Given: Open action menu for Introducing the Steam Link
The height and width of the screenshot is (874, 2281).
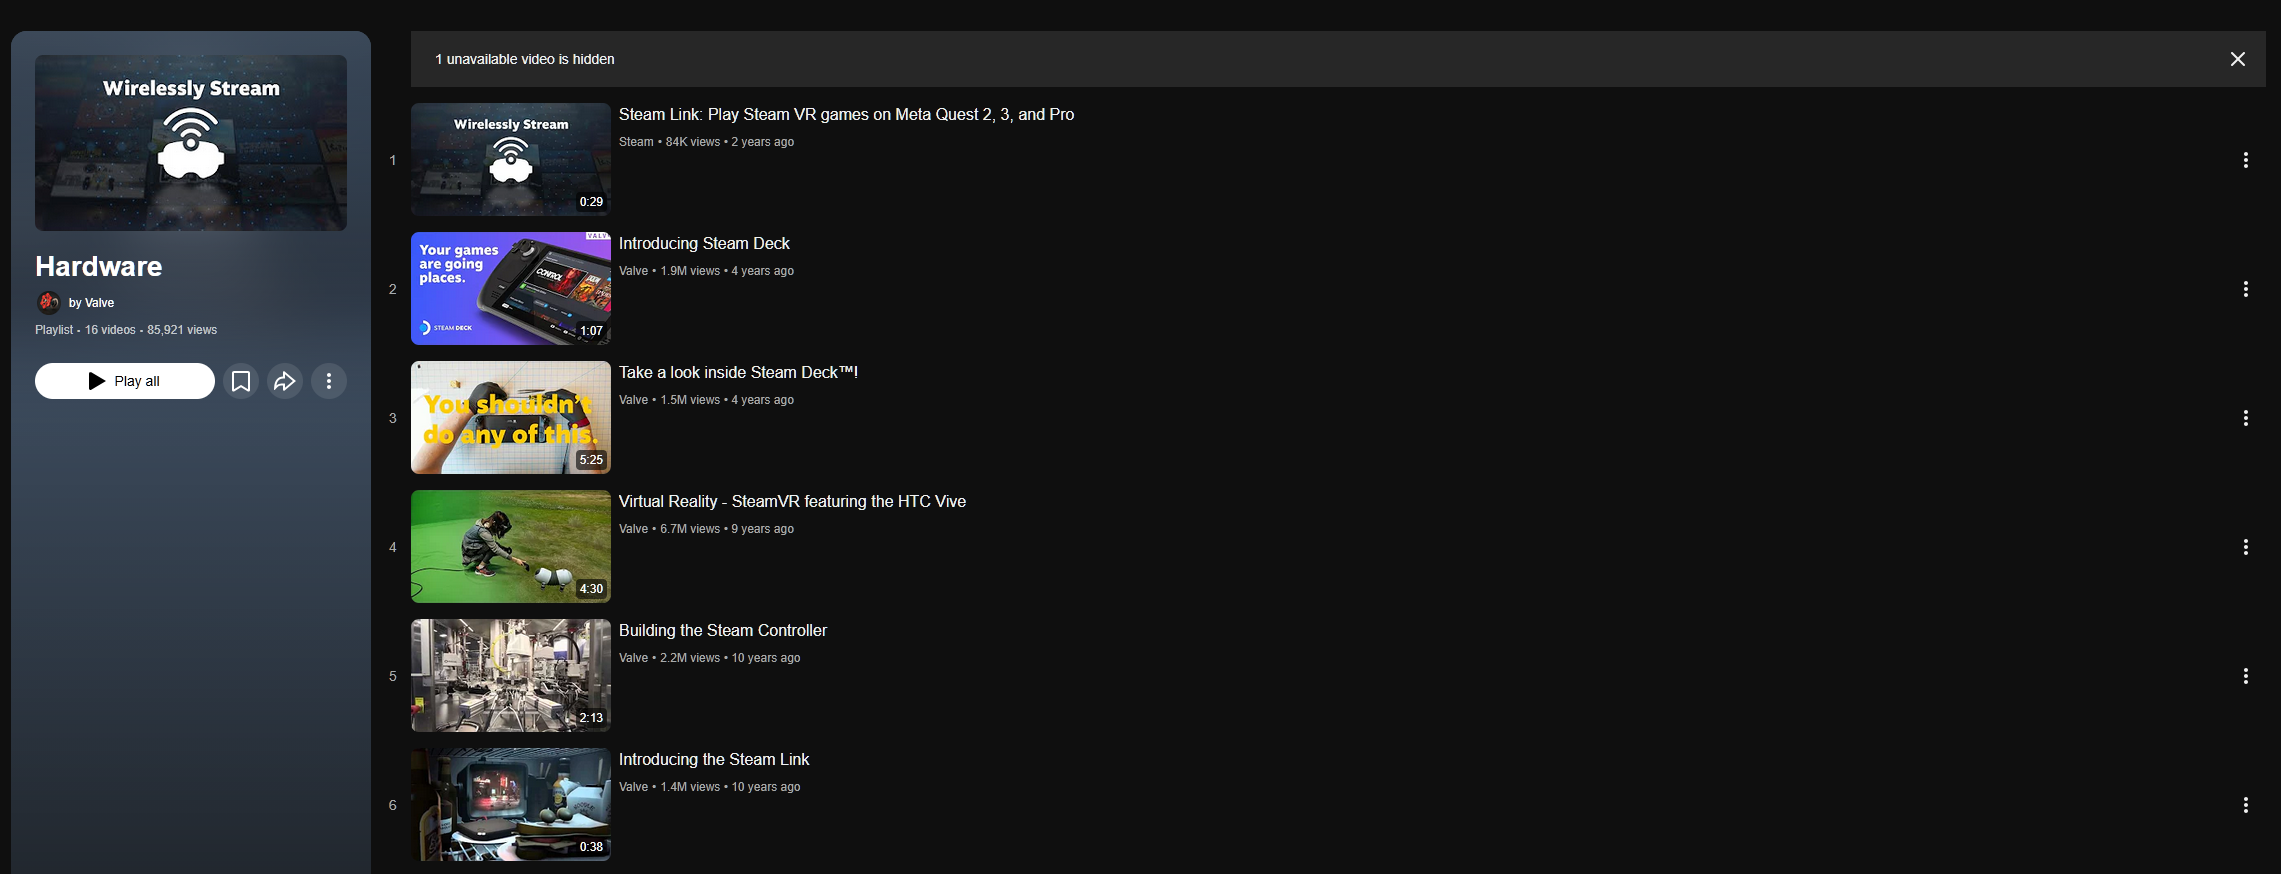Looking at the screenshot, I should (2246, 805).
